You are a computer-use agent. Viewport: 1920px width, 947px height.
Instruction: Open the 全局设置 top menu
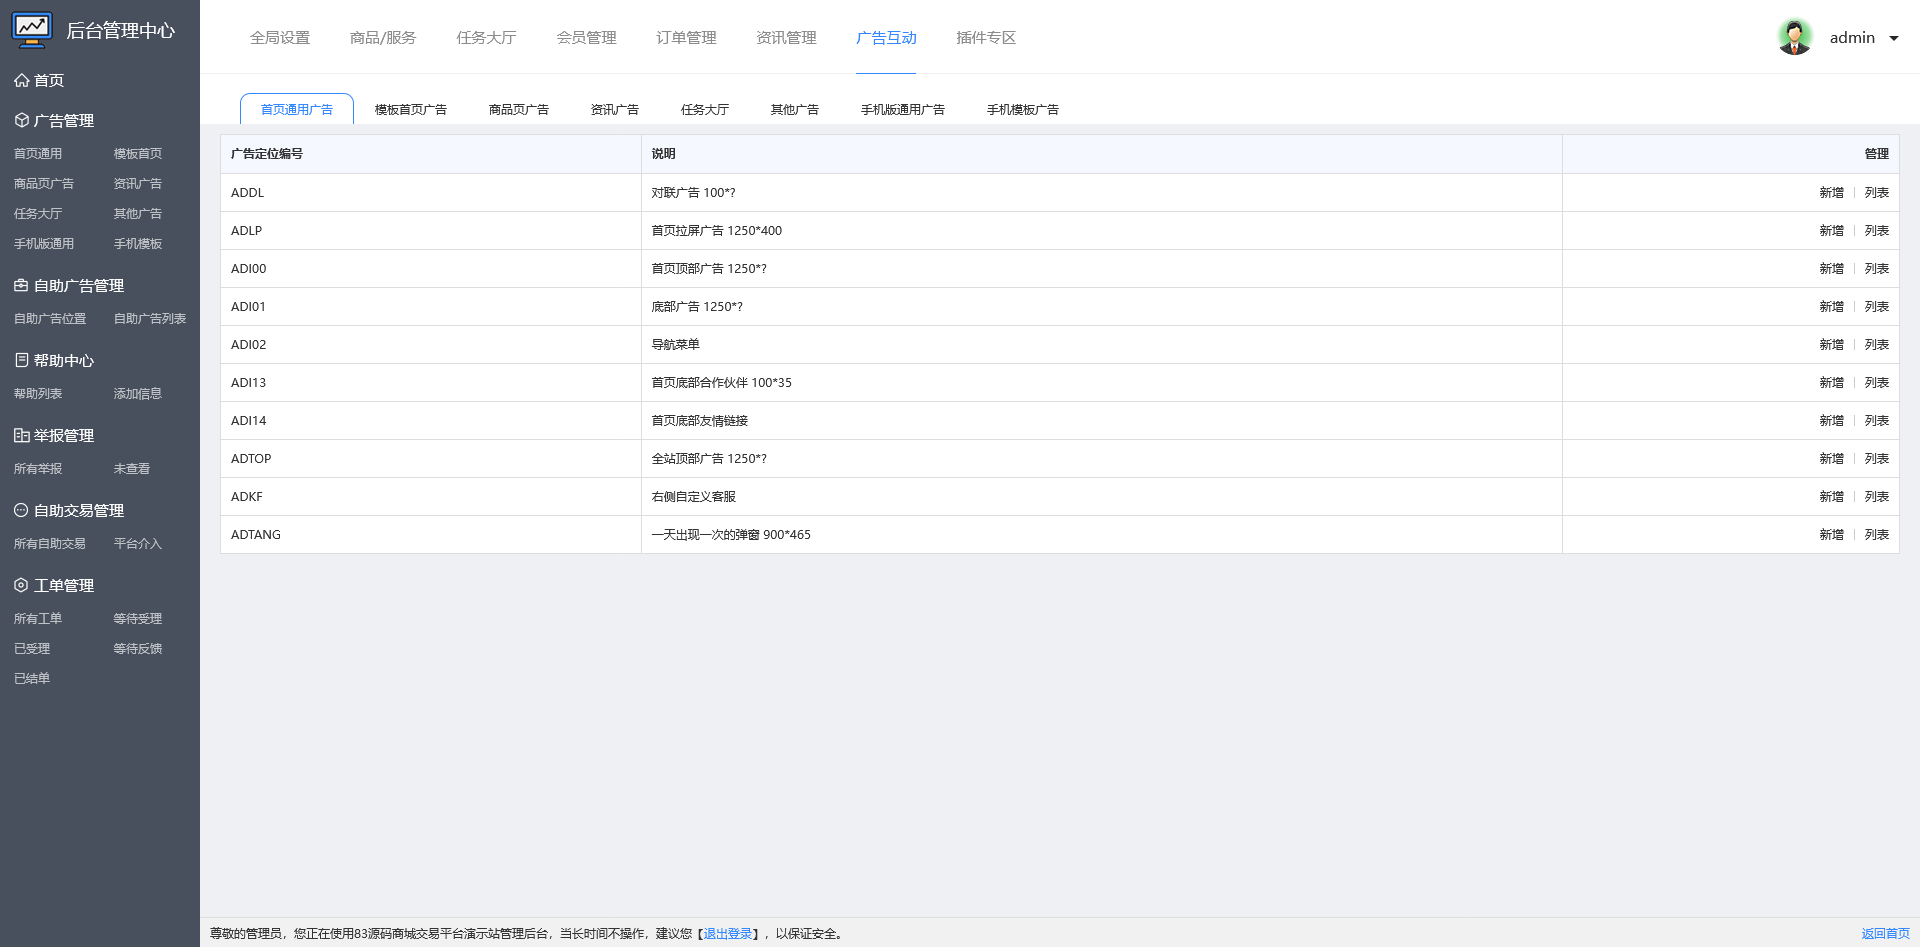280,37
